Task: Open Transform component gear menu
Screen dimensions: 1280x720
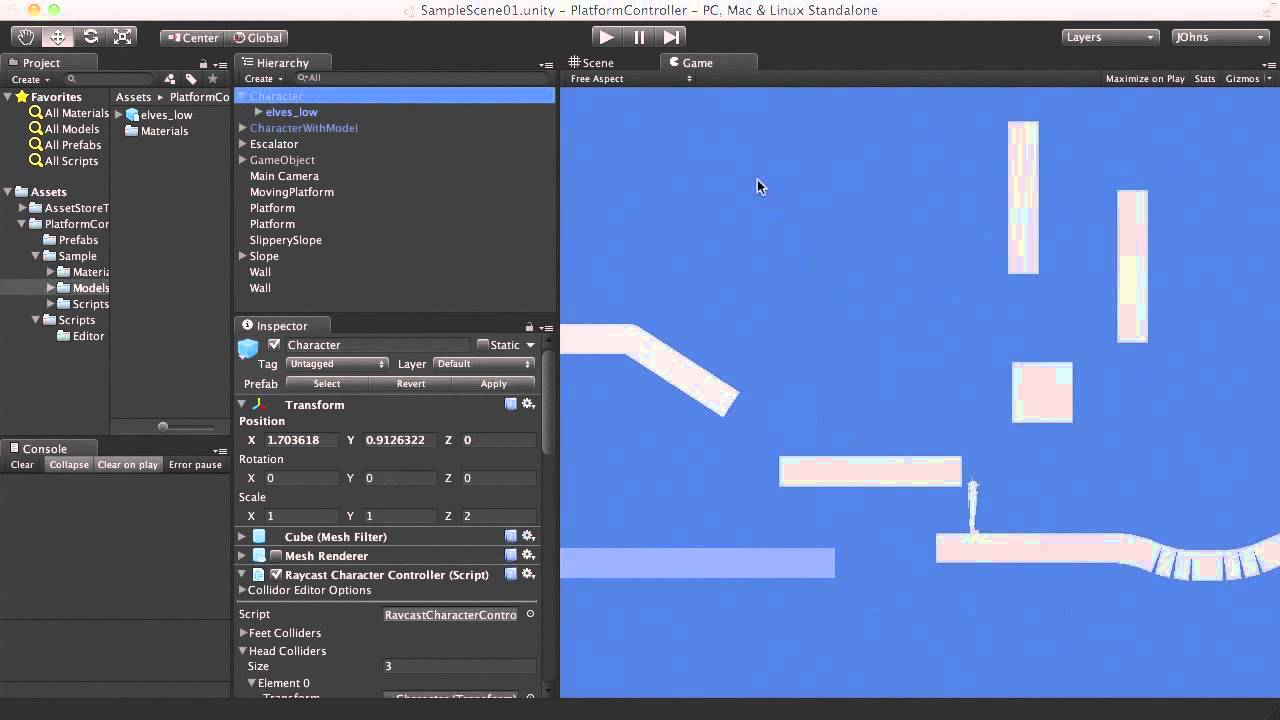Action: tap(529, 404)
